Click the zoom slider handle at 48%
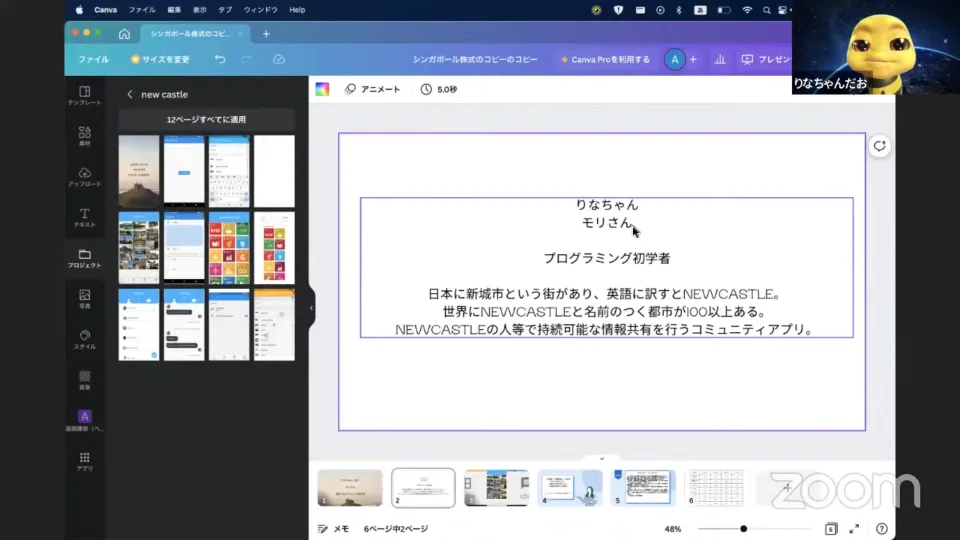 click(x=743, y=528)
